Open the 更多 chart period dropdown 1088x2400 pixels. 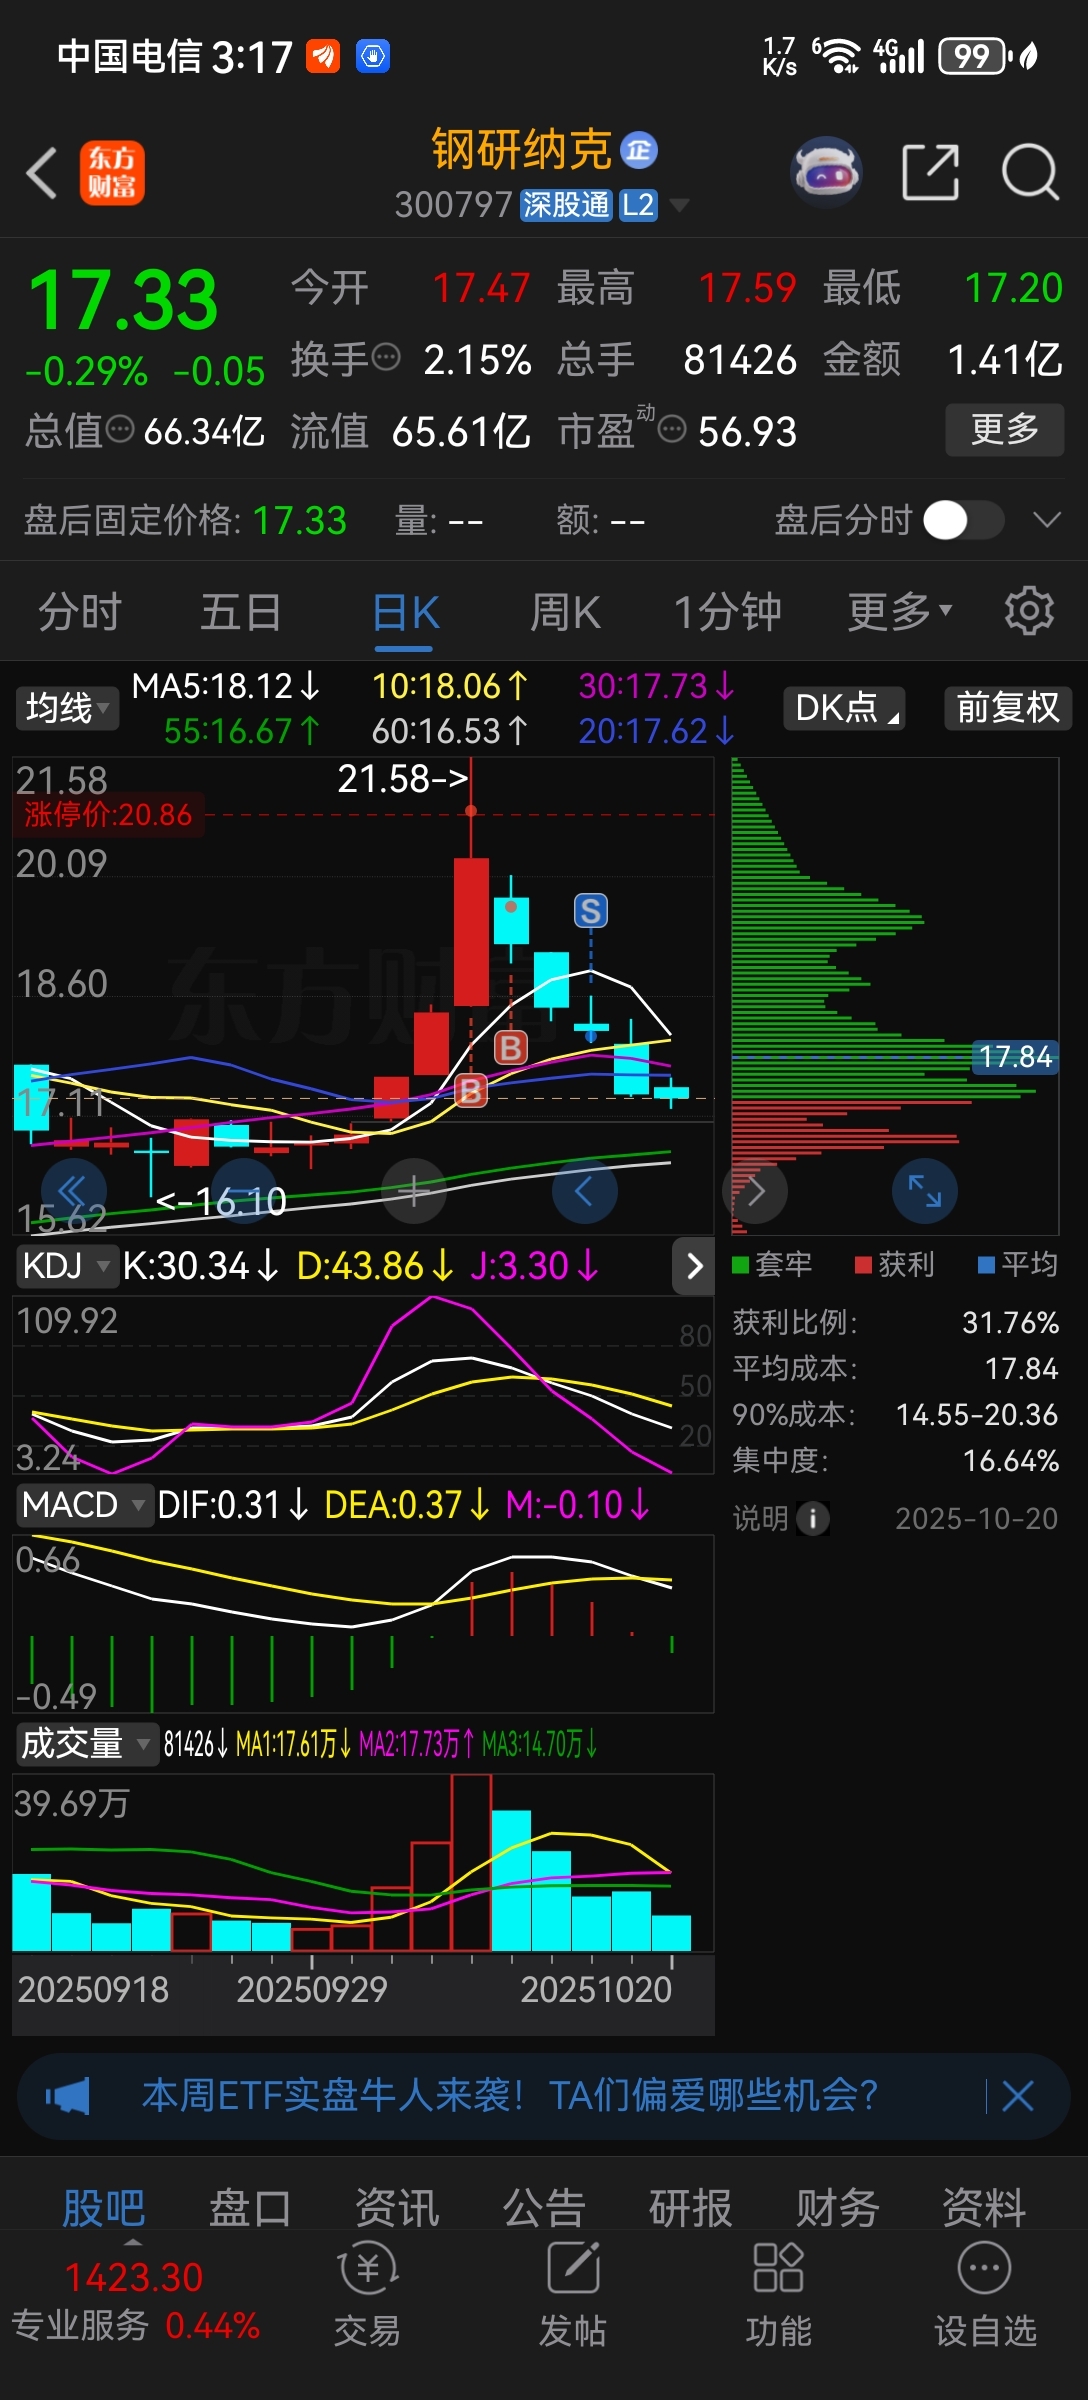point(900,611)
